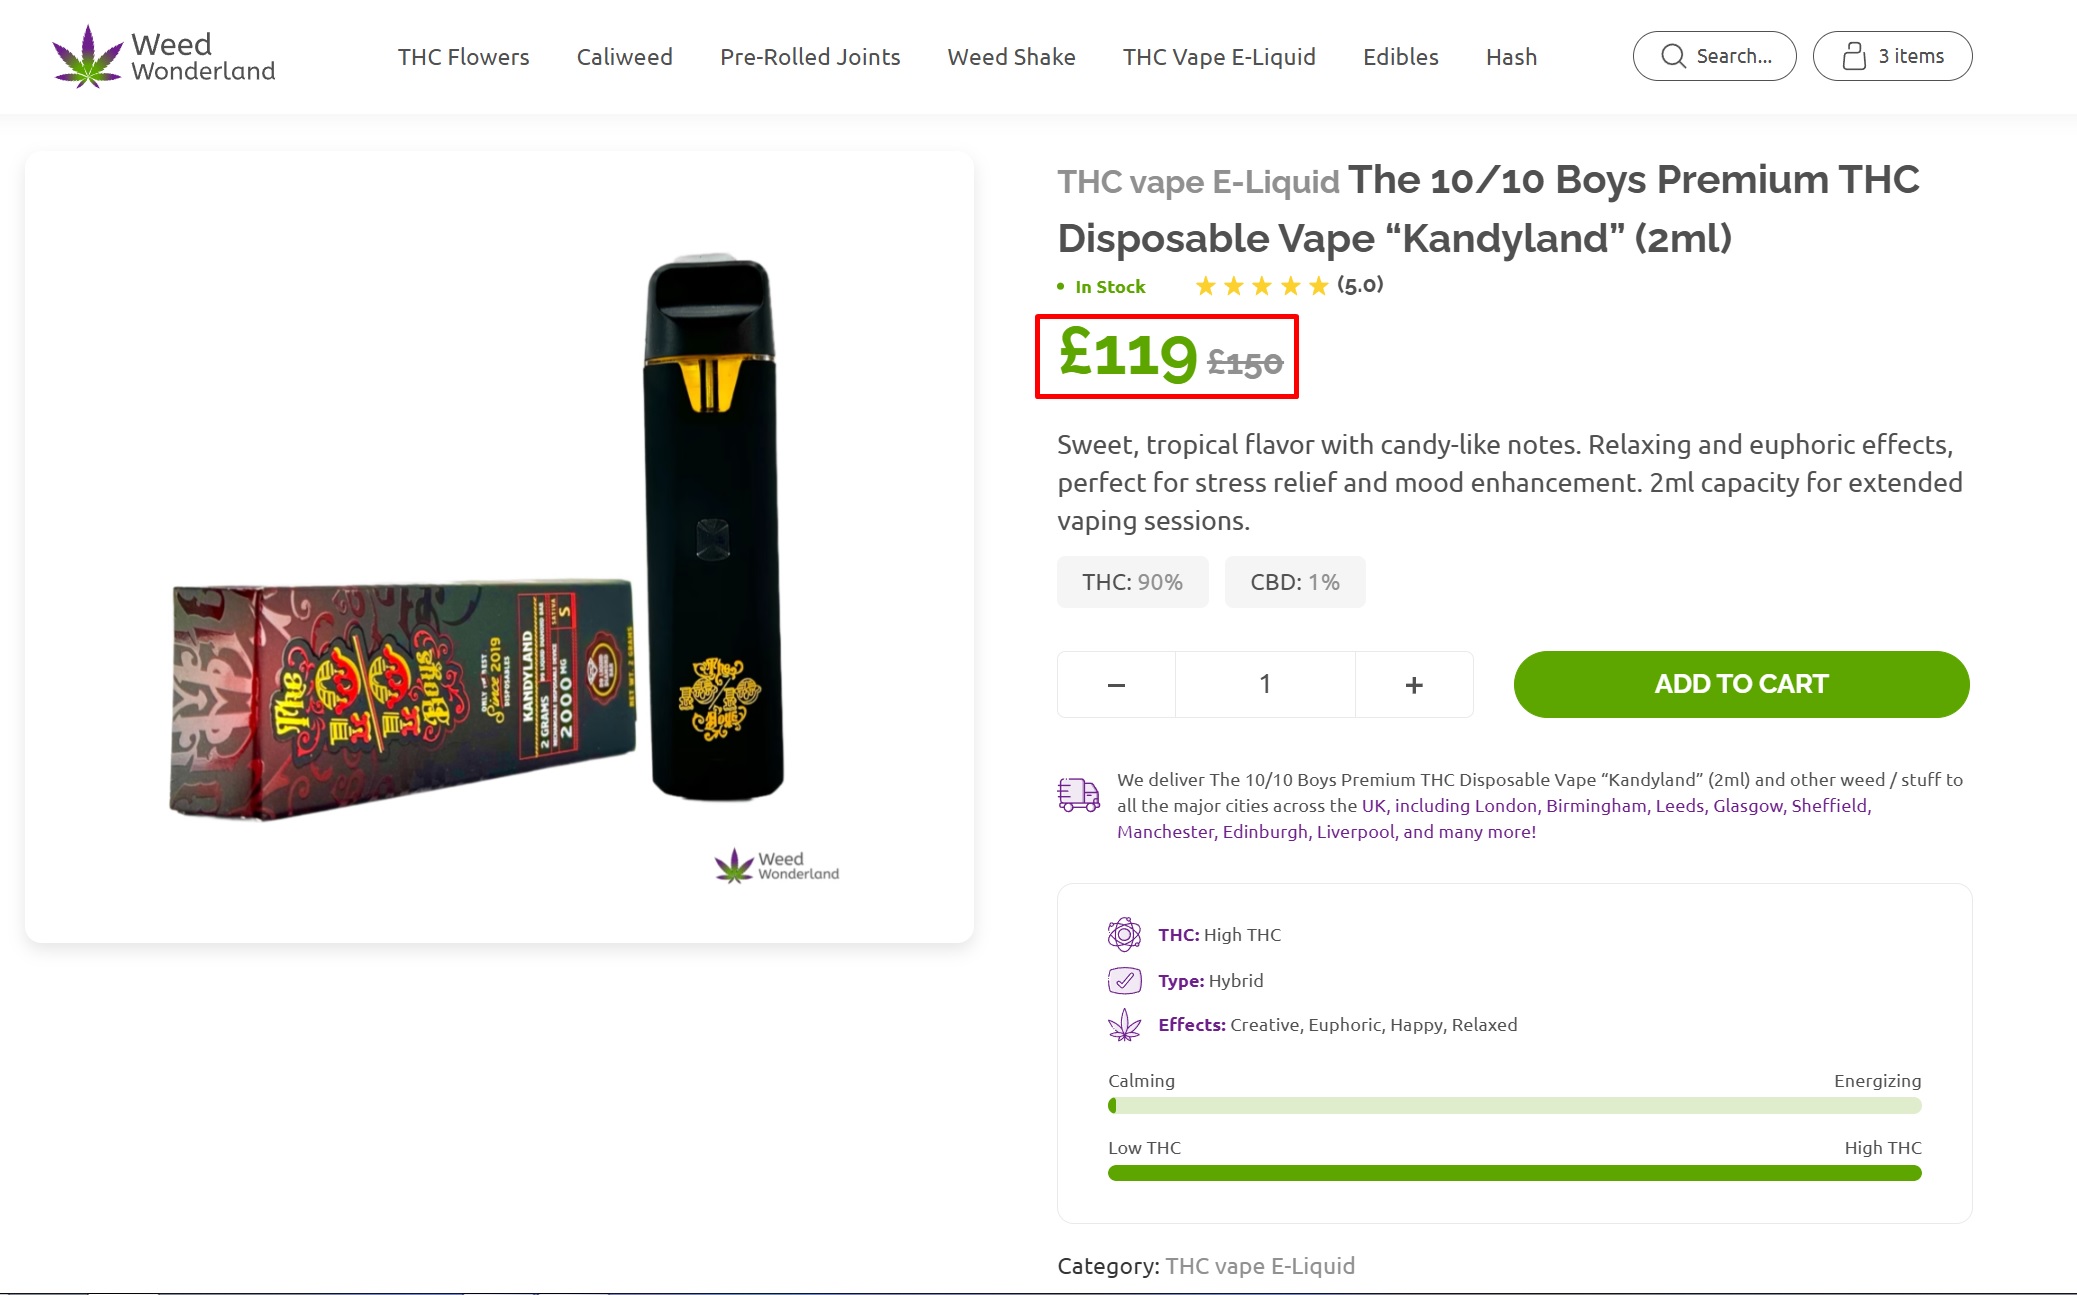Viewport: 2077px width, 1295px height.
Task: Click the quantity number field
Action: [1265, 685]
